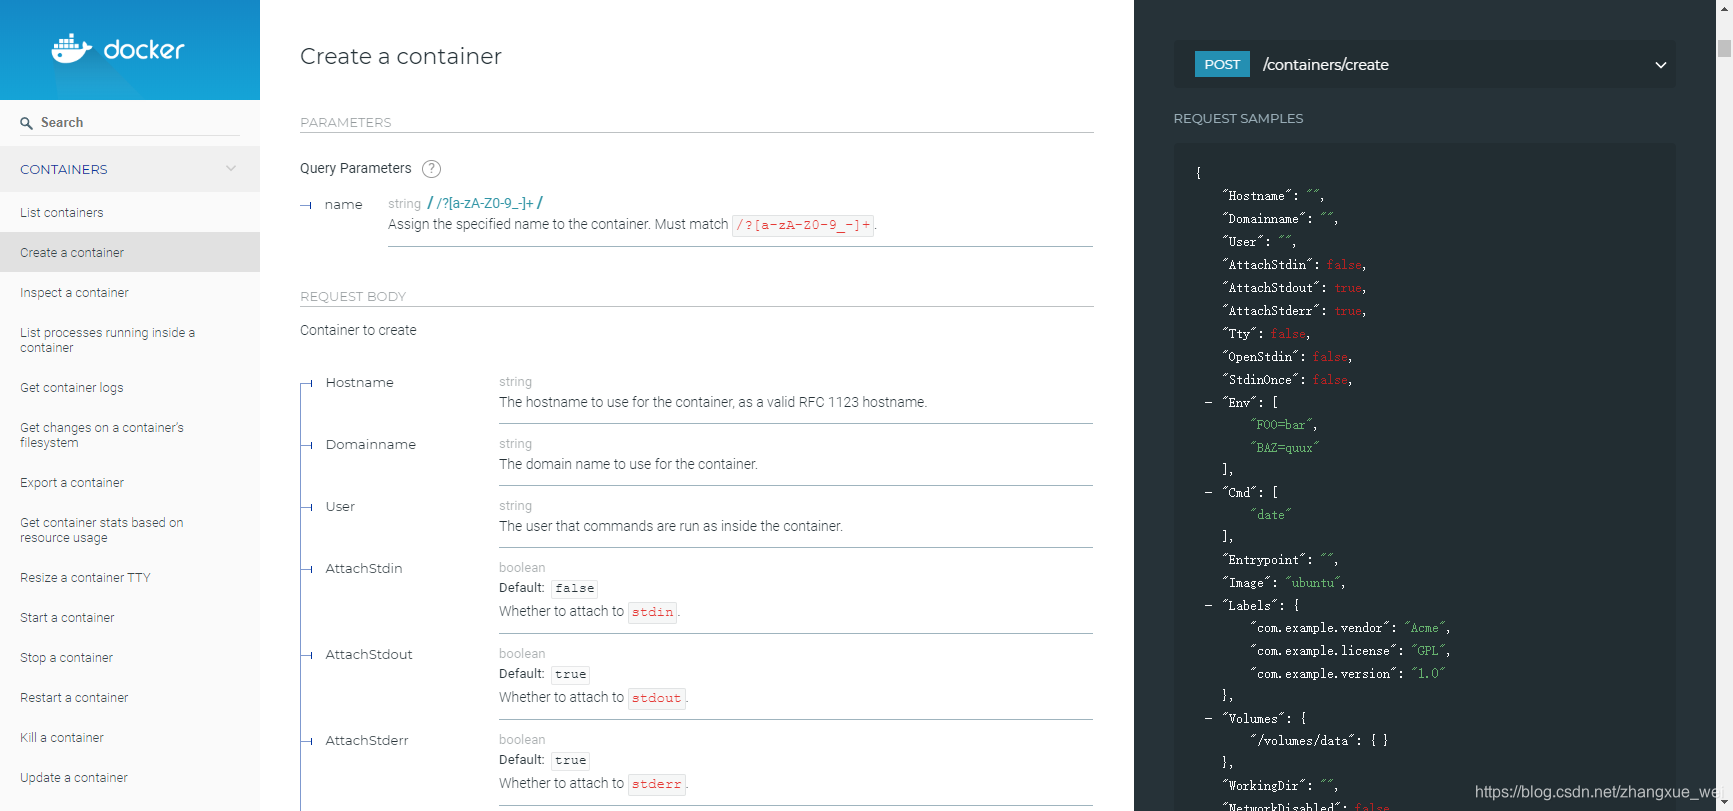Click the "com.example.license" JSON line
This screenshot has width=1733, height=811.
click(x=1350, y=651)
